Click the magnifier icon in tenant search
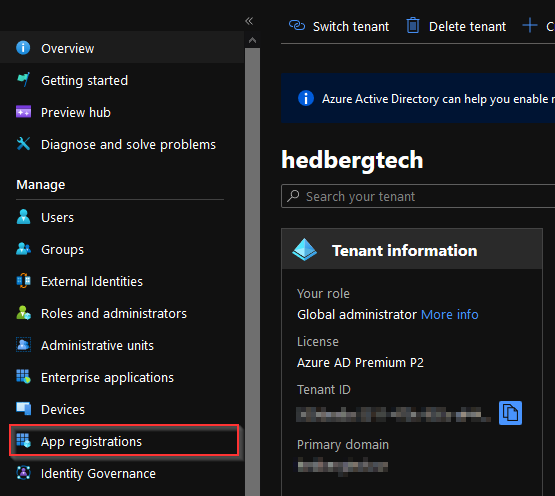The height and width of the screenshot is (496, 555). tap(293, 196)
